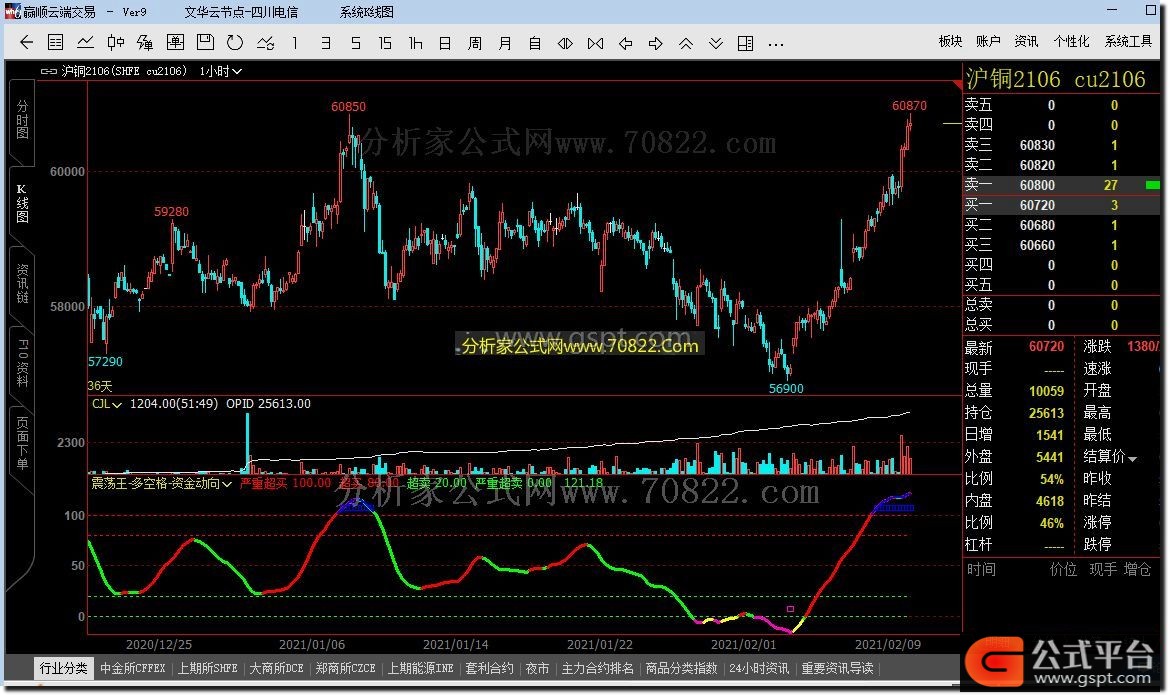Select the 郑商所CZCE bottom tab
The height and width of the screenshot is (695, 1170).
click(345, 668)
